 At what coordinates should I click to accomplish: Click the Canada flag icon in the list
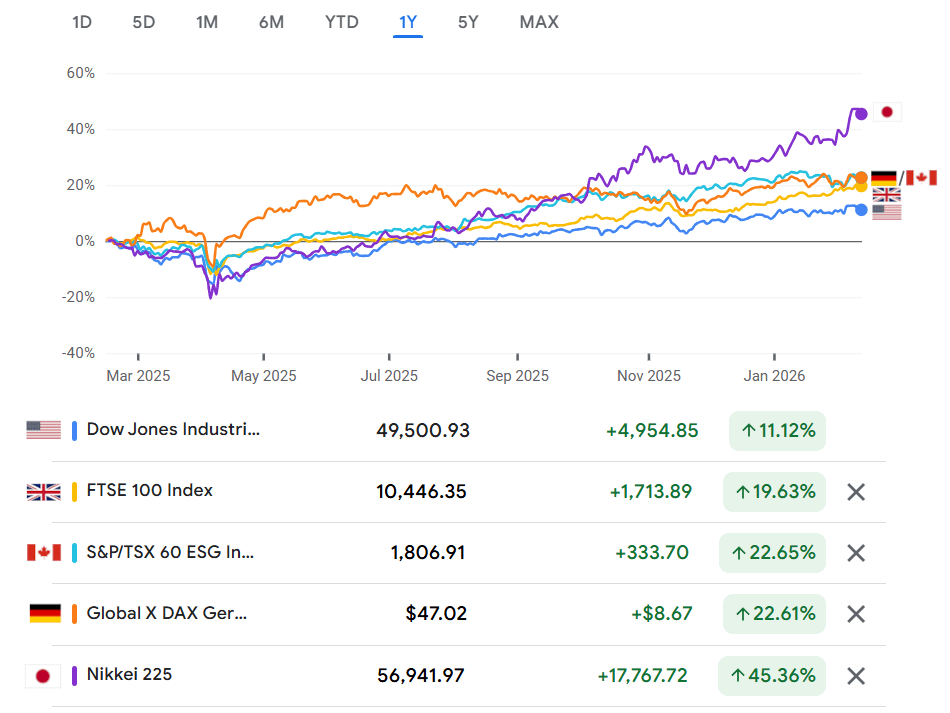click(44, 553)
